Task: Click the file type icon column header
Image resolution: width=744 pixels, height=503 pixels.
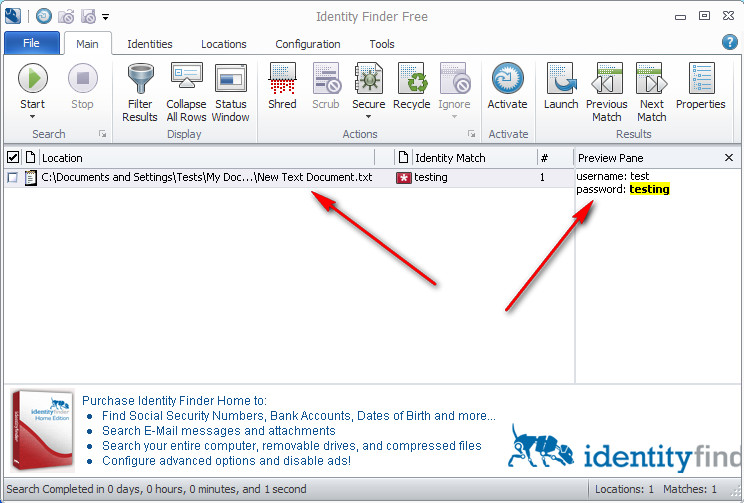Action: (30, 157)
